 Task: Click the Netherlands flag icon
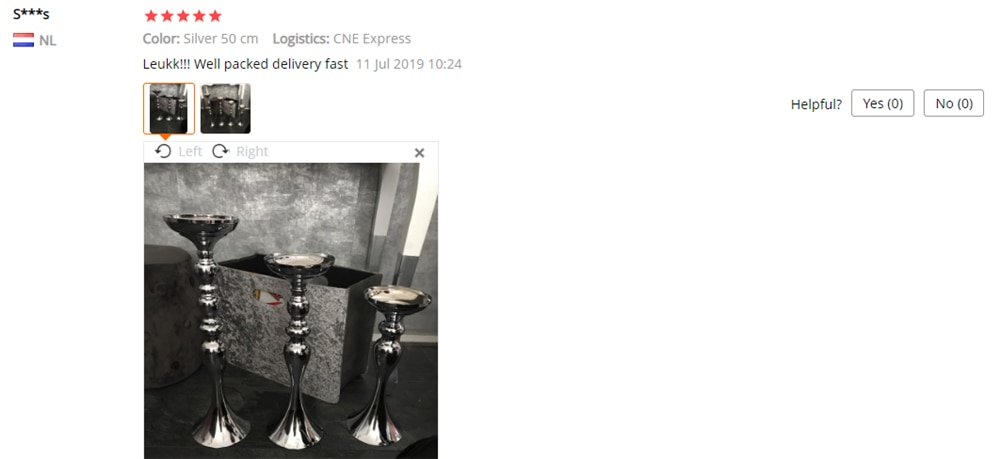(x=24, y=40)
